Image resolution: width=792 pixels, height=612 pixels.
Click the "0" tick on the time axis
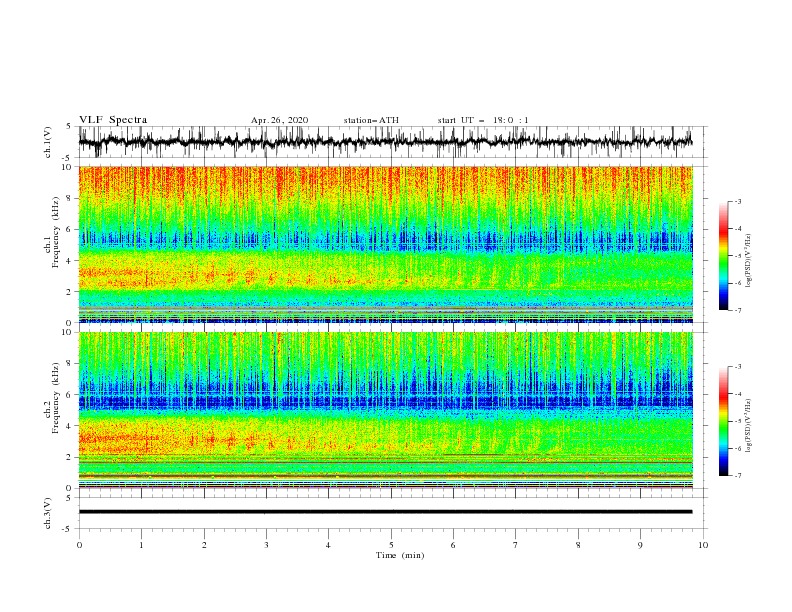pyautogui.click(x=79, y=545)
